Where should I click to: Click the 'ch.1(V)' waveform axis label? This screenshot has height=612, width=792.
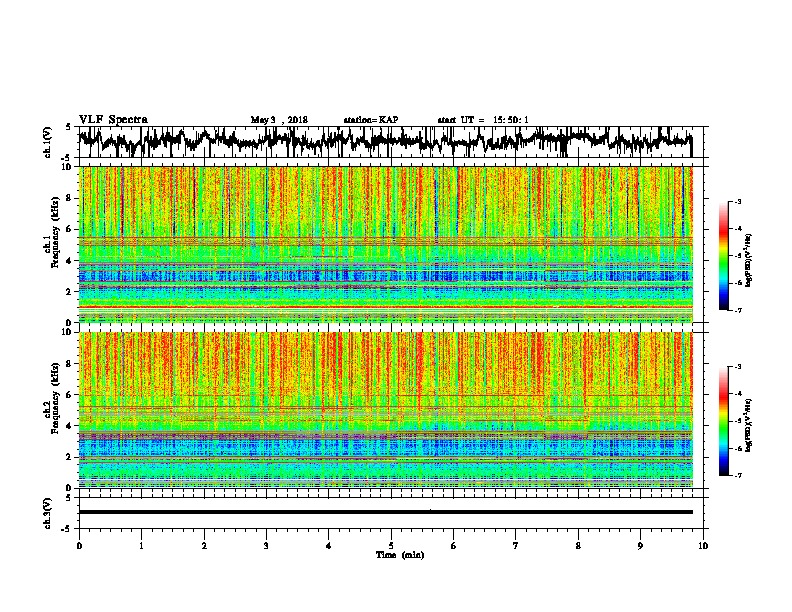(48, 142)
